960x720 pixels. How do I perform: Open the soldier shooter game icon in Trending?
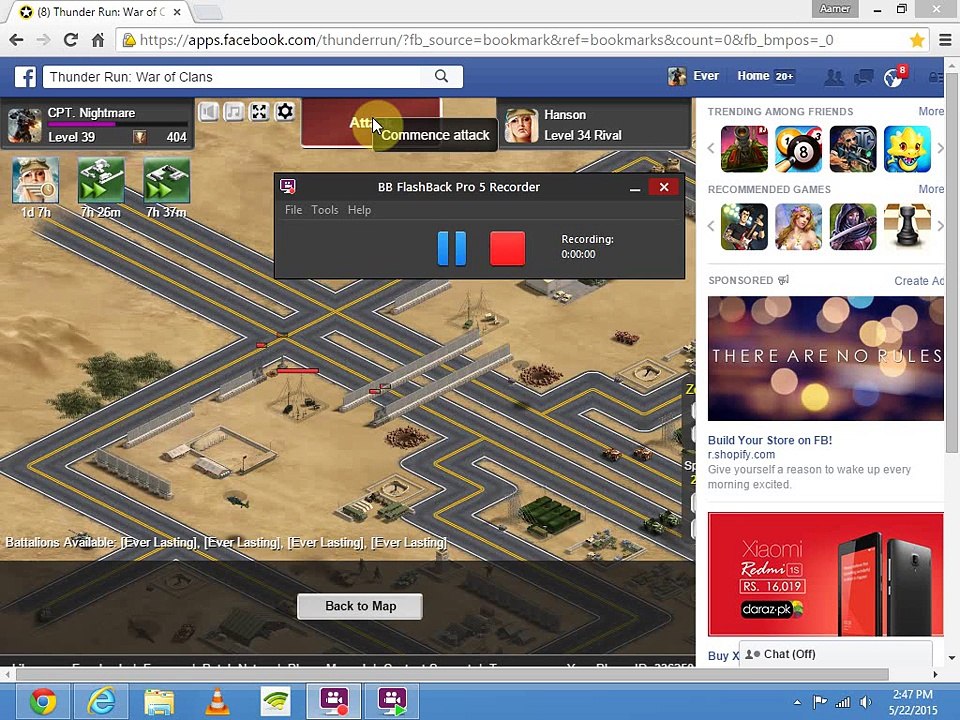click(x=853, y=149)
